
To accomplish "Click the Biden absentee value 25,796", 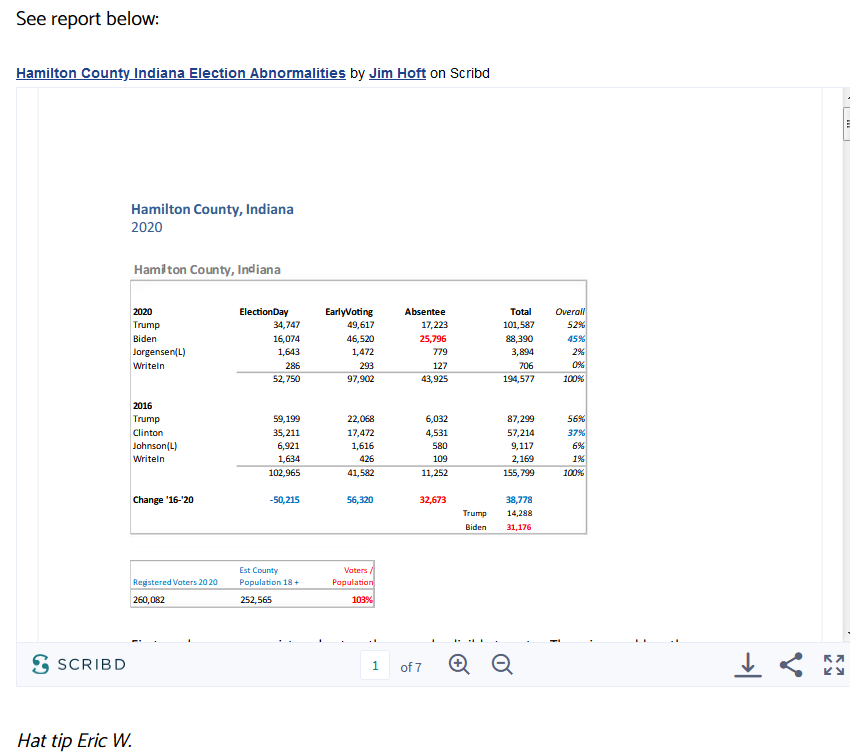I will point(433,339).
